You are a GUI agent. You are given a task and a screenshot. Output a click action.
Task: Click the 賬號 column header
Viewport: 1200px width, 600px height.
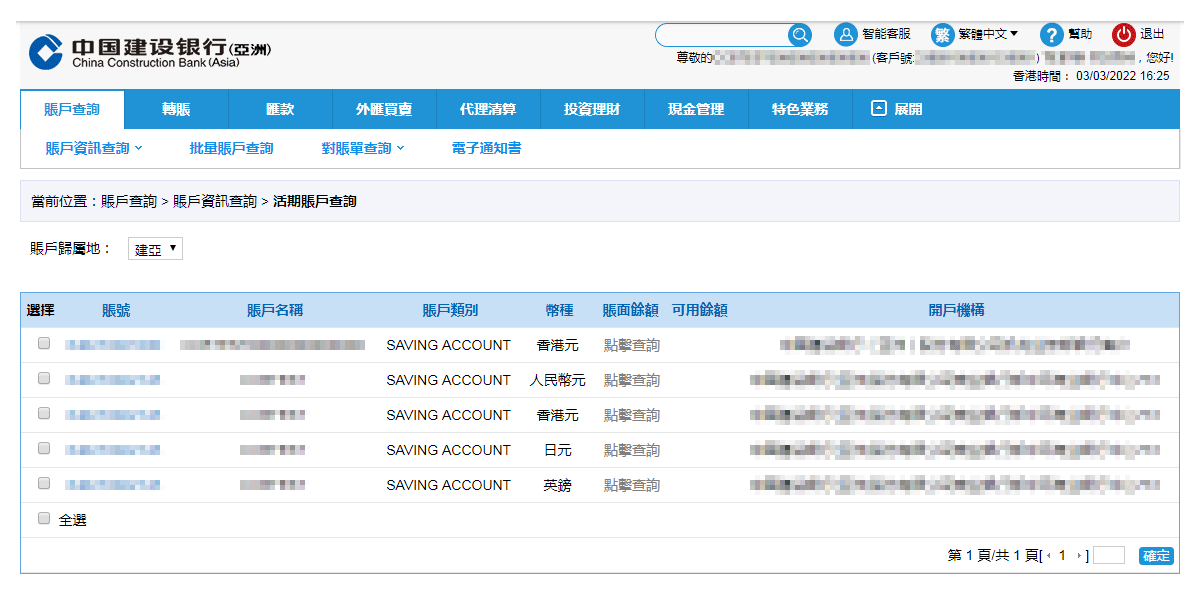tap(116, 310)
